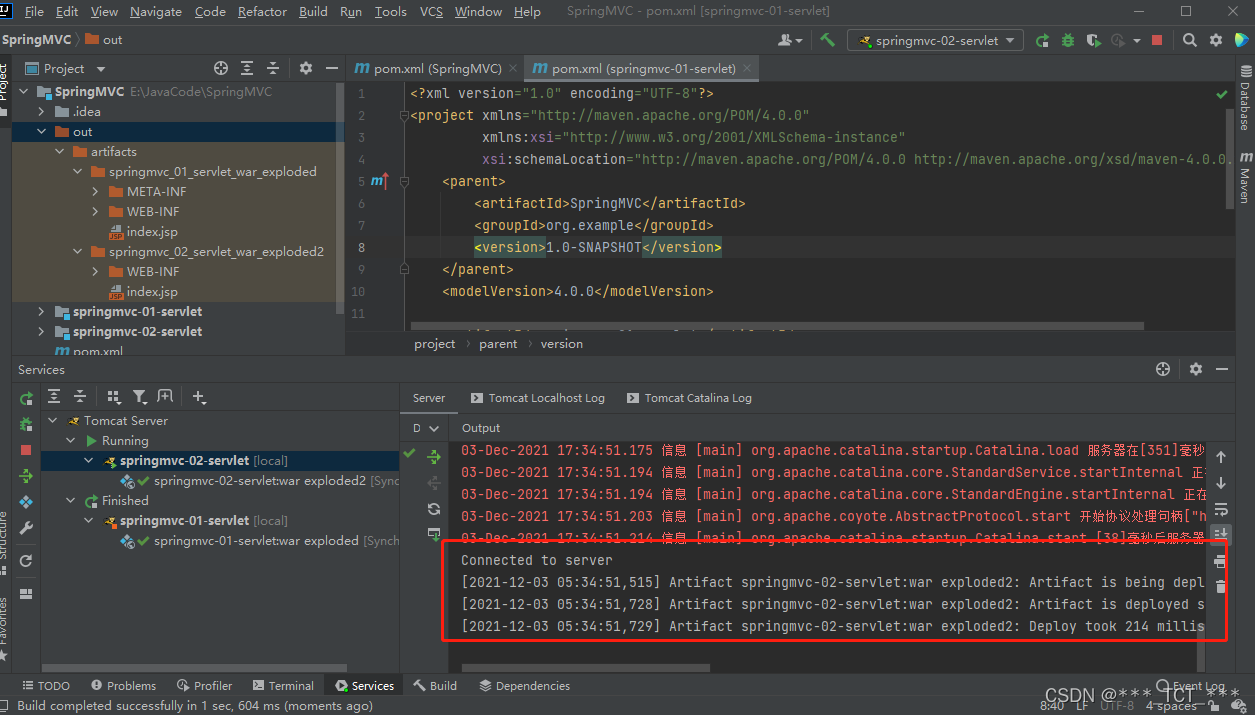The image size is (1255, 715).
Task: Click the console scroll-down arrow icon
Action: pos(1221,483)
